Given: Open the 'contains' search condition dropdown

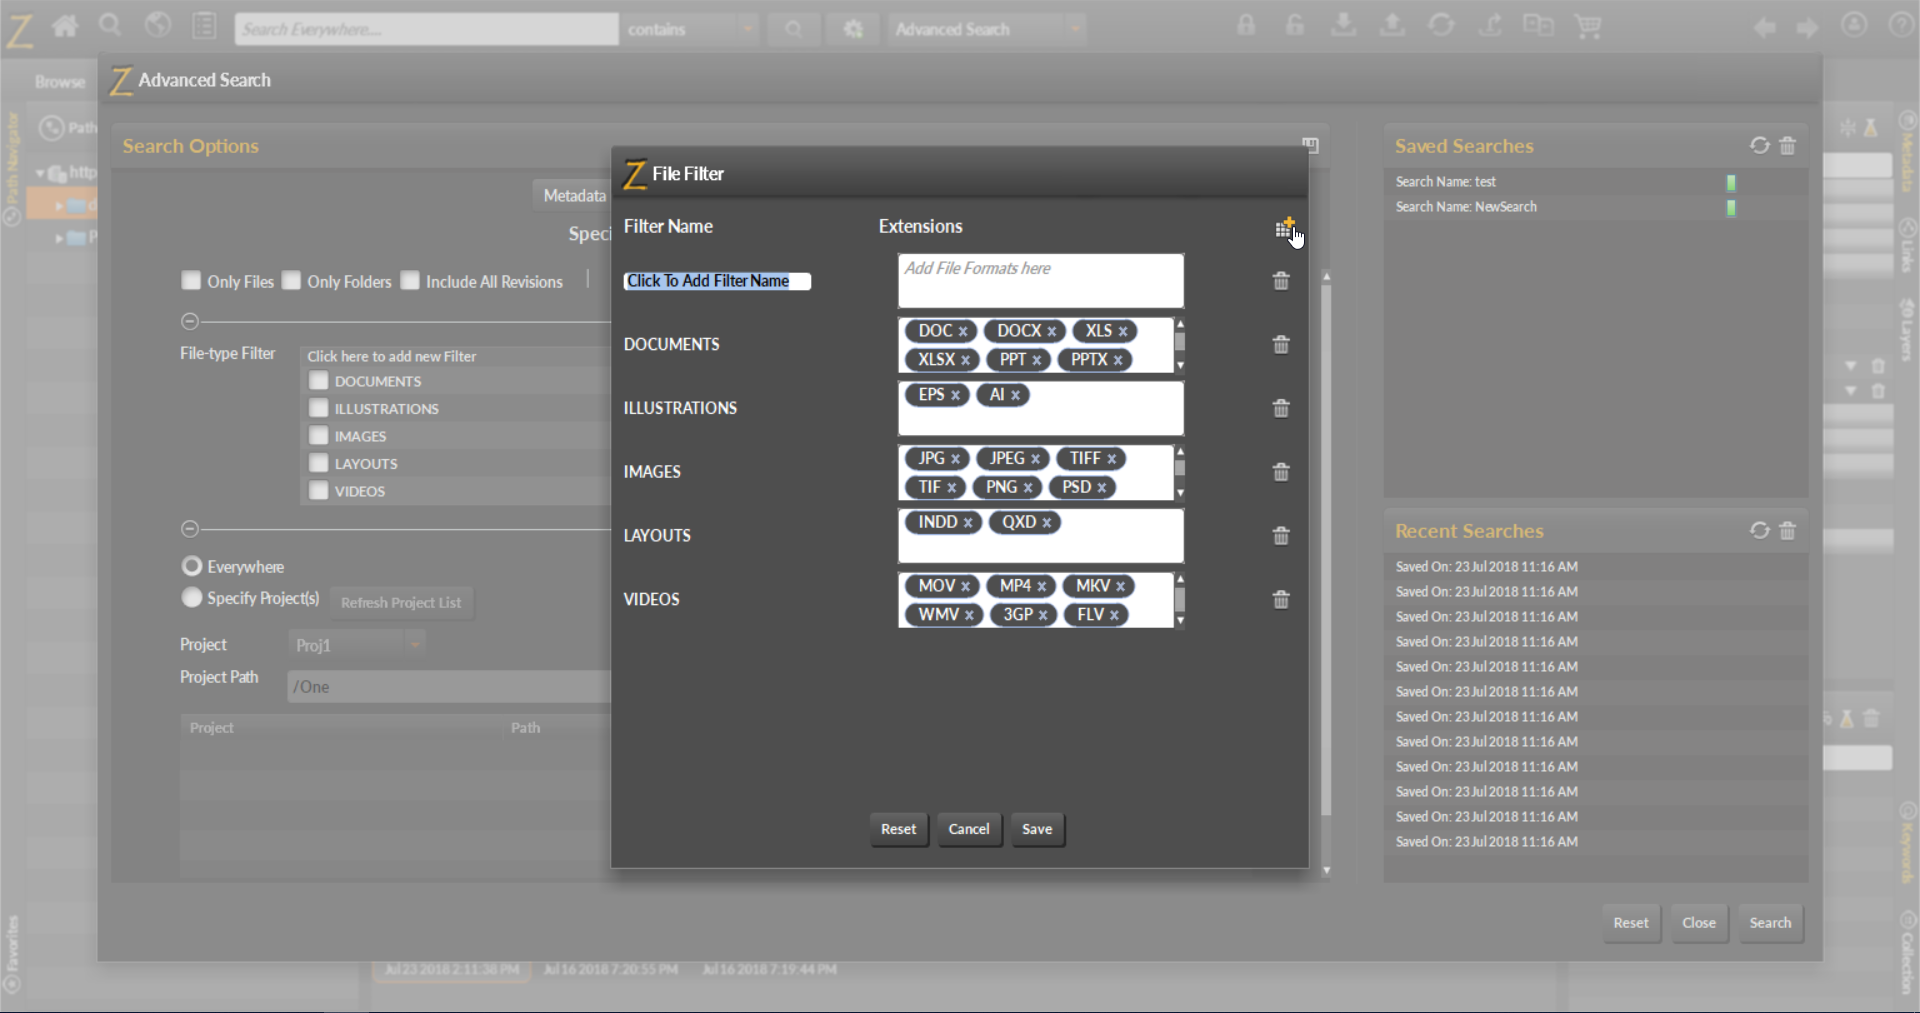Looking at the screenshot, I should click(x=690, y=29).
